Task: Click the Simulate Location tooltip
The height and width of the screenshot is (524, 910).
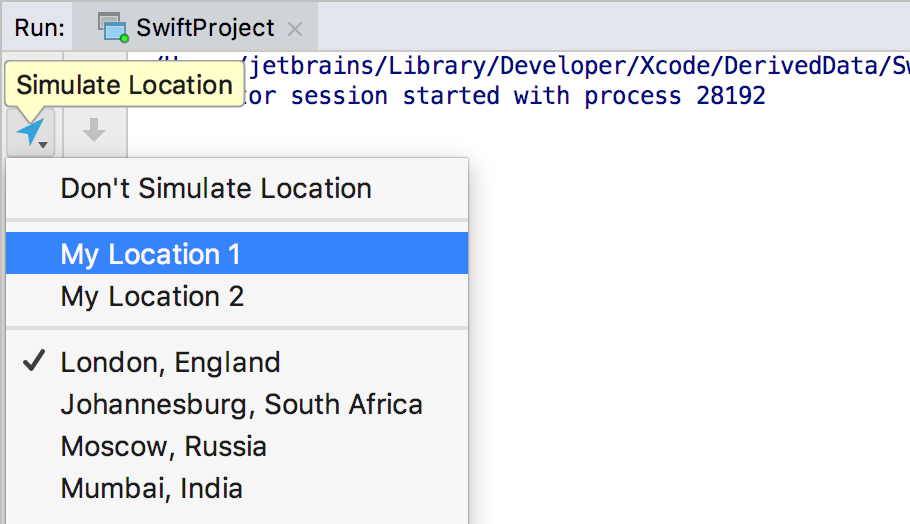Action: [124, 85]
